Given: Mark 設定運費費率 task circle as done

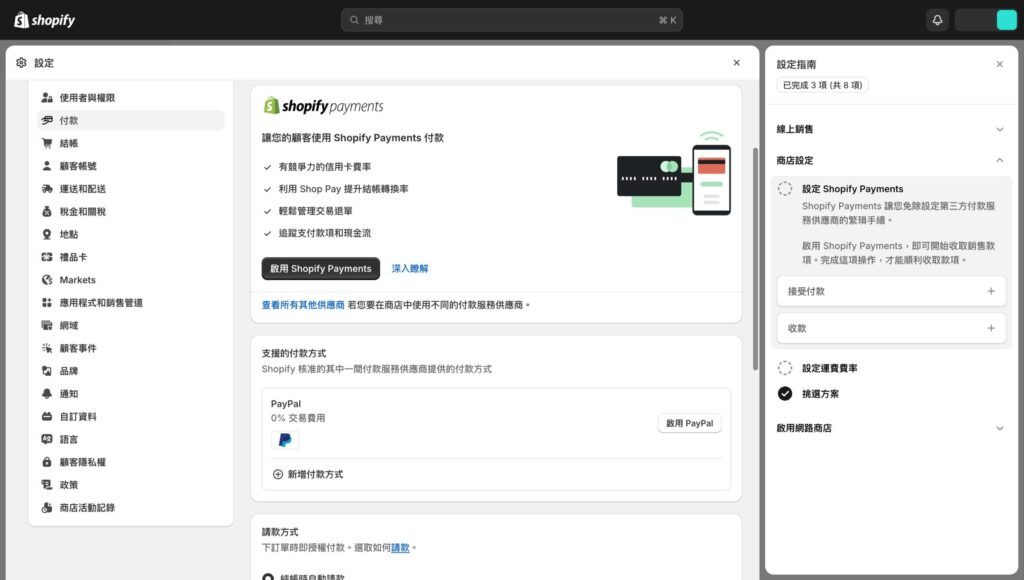Looking at the screenshot, I should (x=785, y=368).
